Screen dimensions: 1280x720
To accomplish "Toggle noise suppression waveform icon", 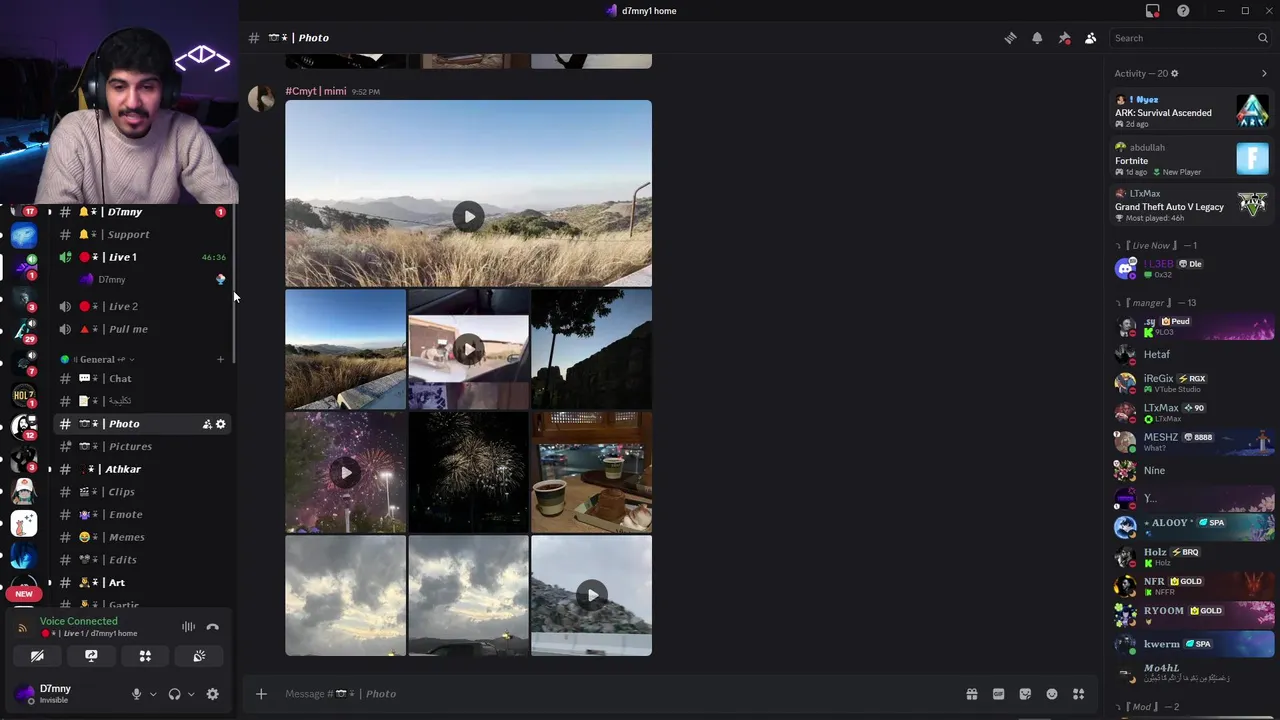I will tap(188, 627).
